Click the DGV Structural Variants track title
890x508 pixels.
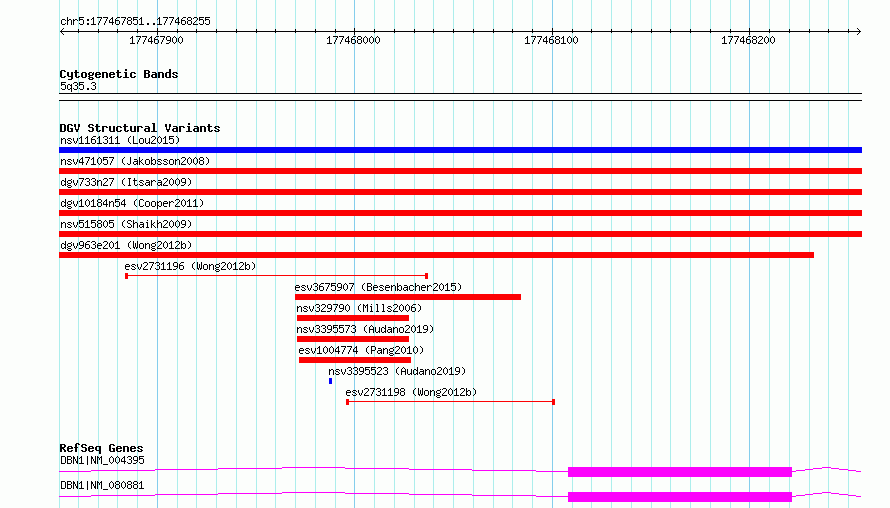(x=140, y=128)
